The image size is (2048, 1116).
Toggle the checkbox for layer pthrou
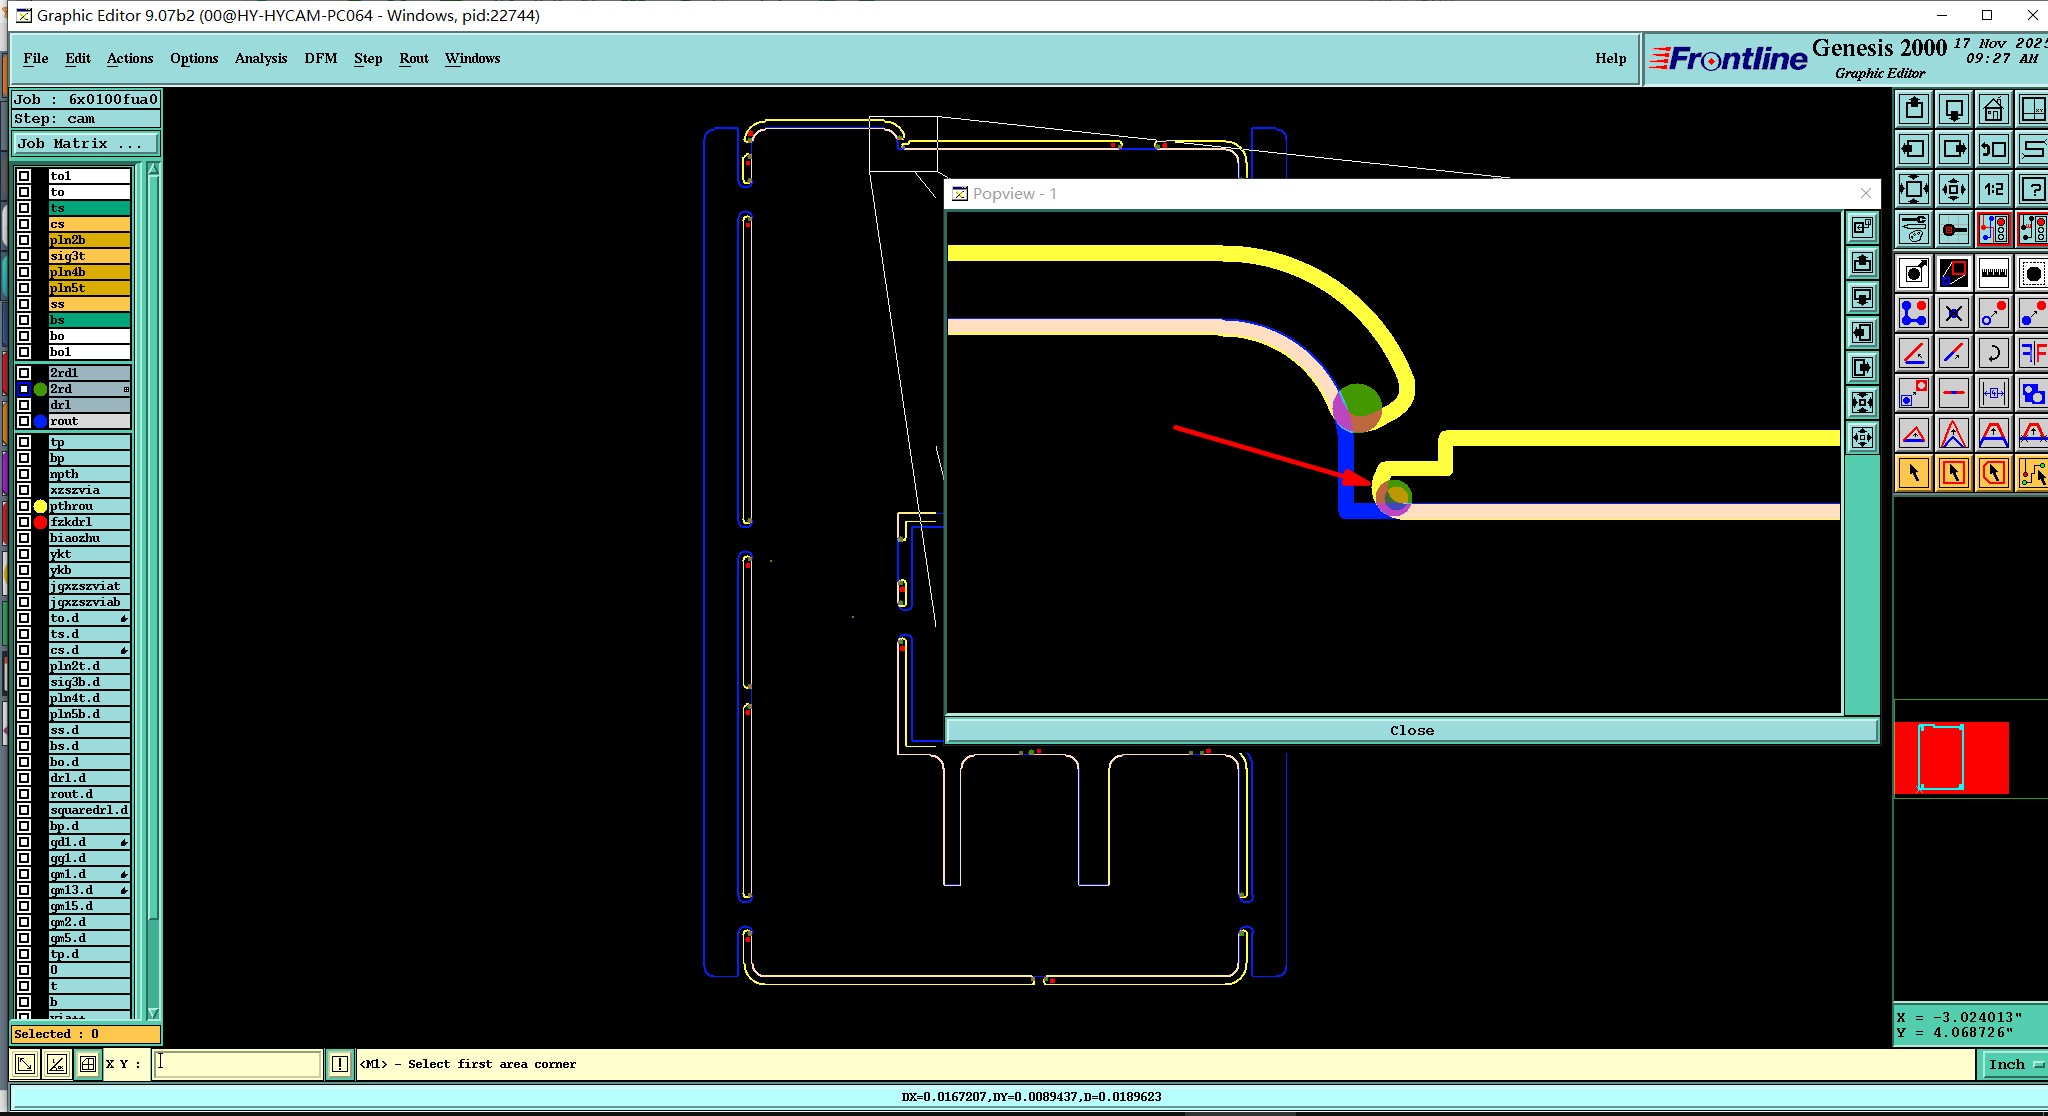[x=24, y=506]
